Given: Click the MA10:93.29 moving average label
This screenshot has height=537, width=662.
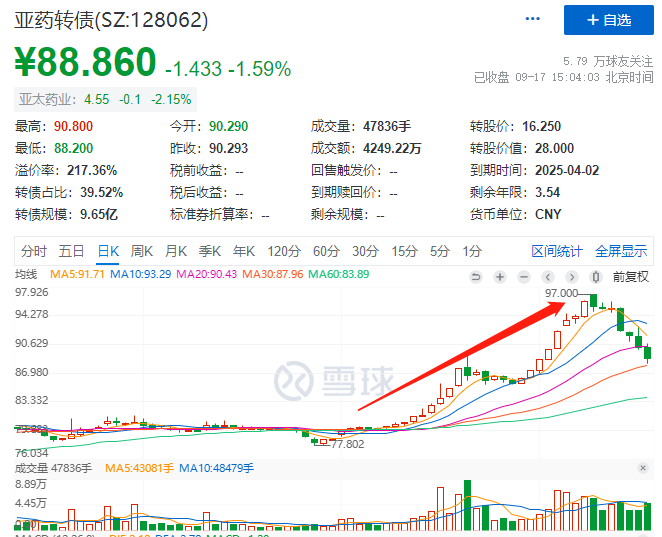Looking at the screenshot, I should (x=141, y=274).
